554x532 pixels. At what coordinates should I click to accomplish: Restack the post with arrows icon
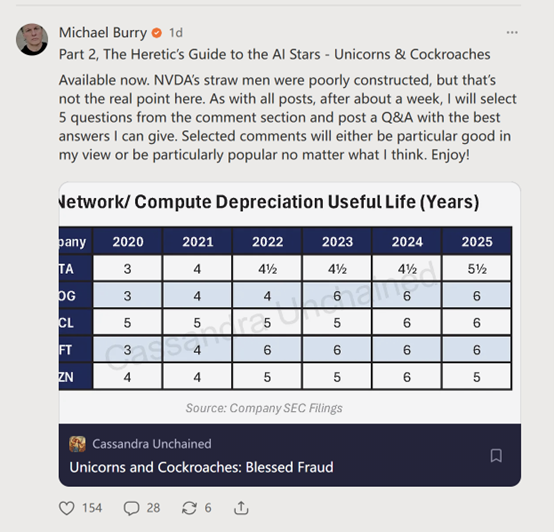(189, 508)
